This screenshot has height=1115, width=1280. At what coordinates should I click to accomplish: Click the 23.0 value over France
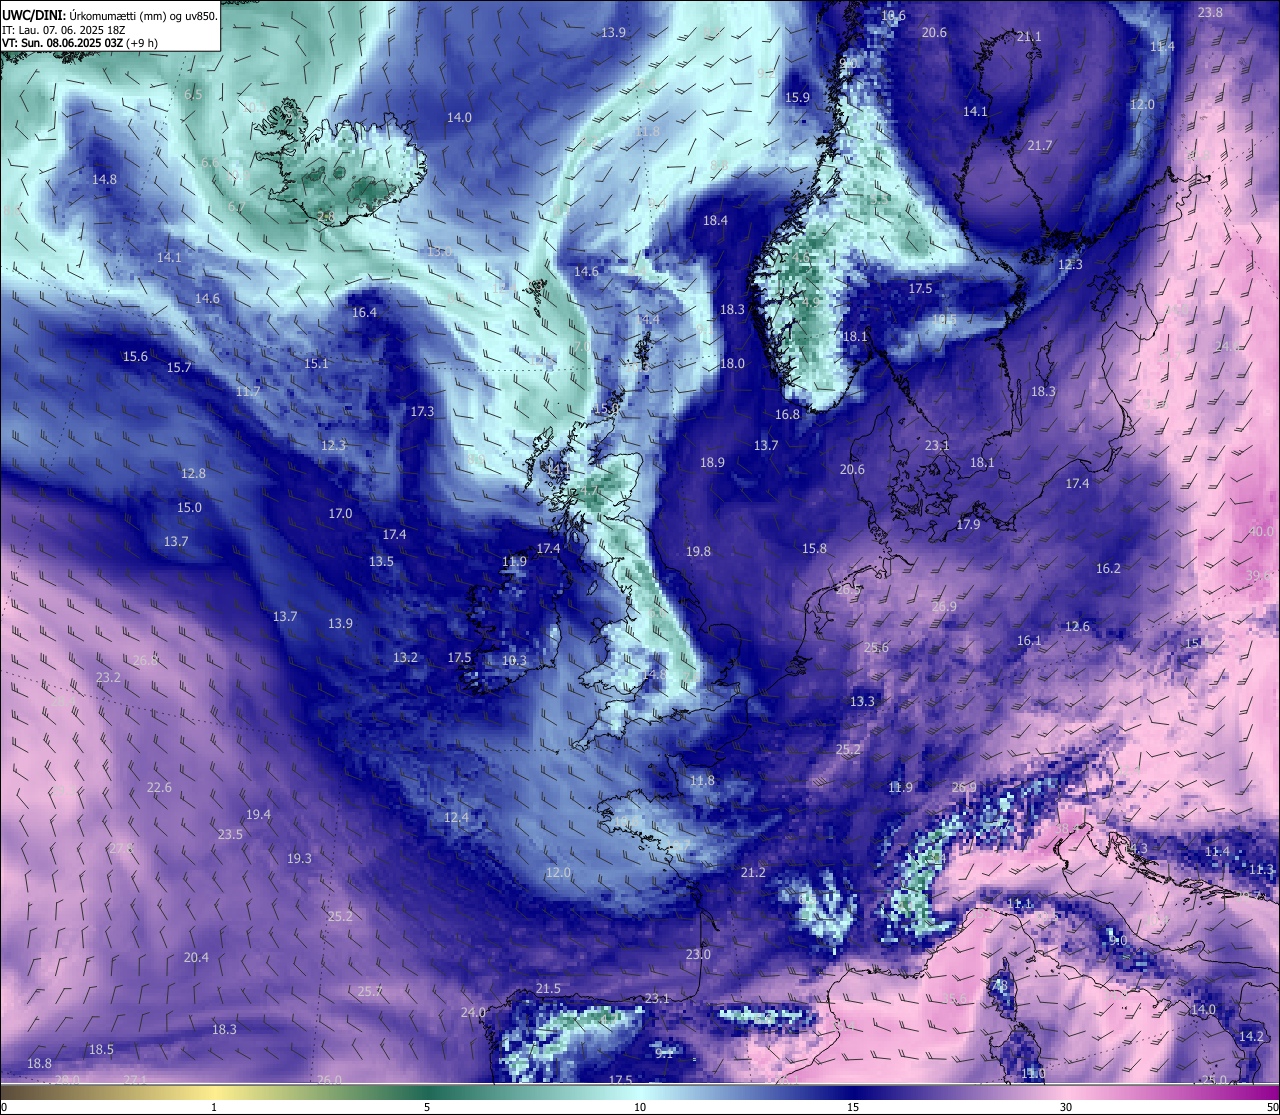point(698,955)
